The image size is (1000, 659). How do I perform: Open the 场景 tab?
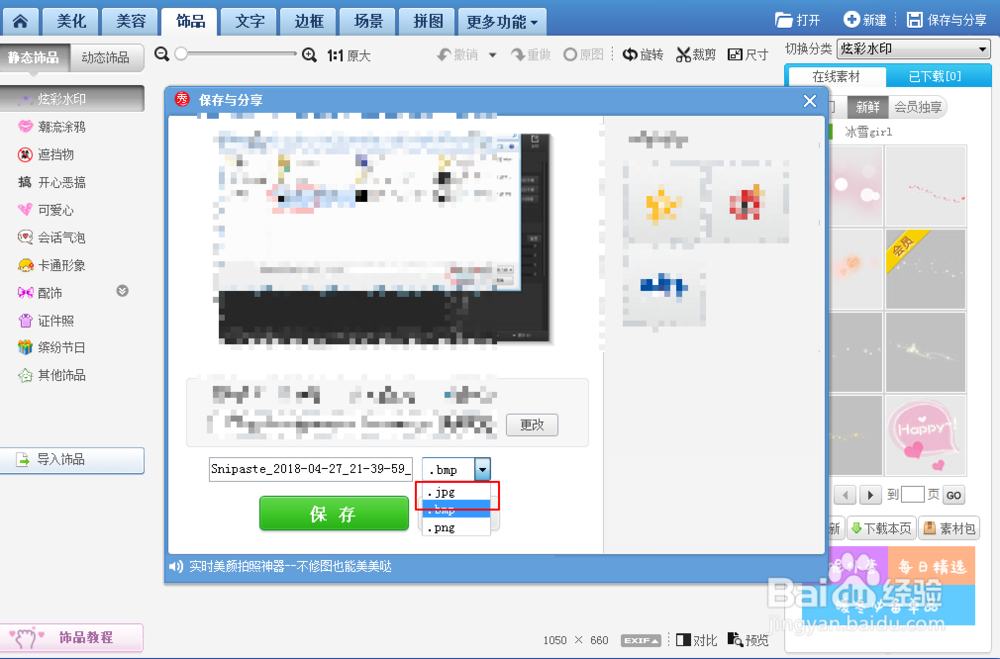(368, 22)
